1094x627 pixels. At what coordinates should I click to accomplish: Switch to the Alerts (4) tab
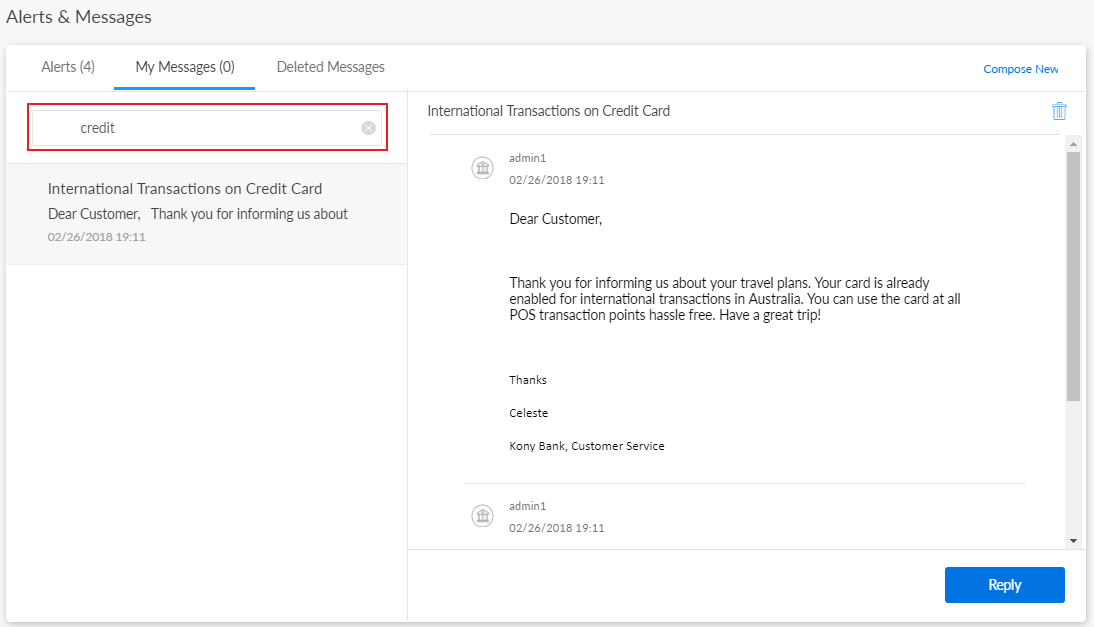point(68,67)
